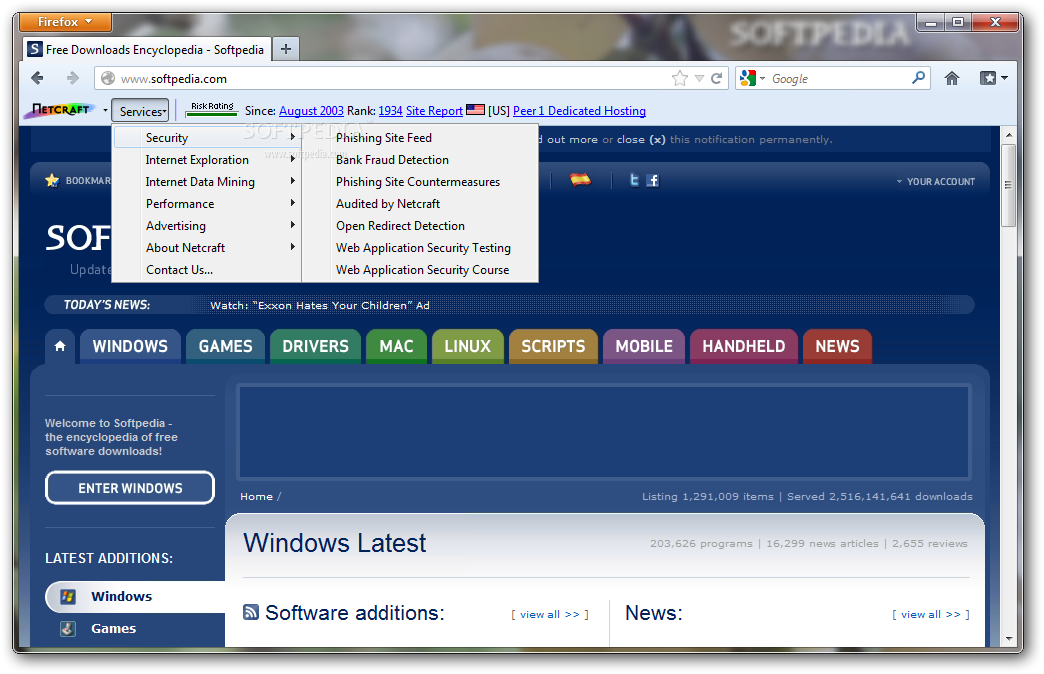
Task: Click the ENTER WINDOWS button
Action: click(x=130, y=488)
